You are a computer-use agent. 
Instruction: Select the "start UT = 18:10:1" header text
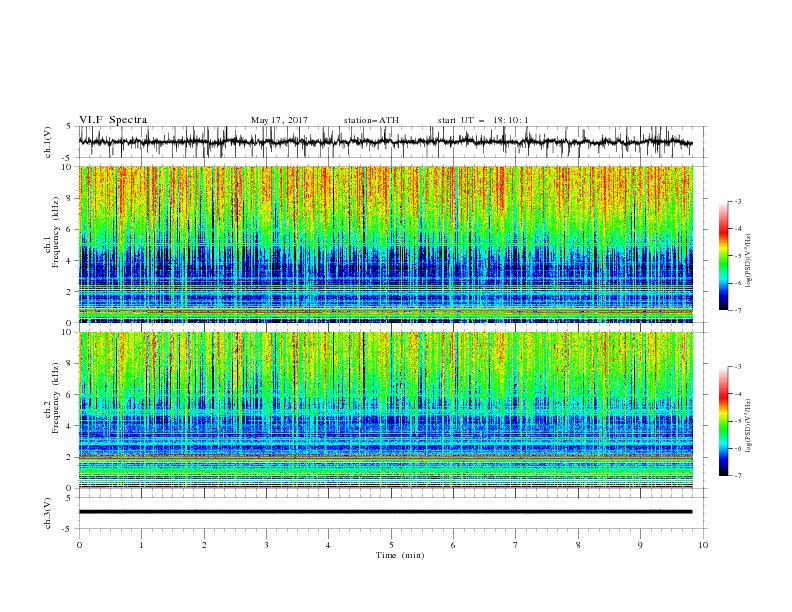tap(483, 120)
